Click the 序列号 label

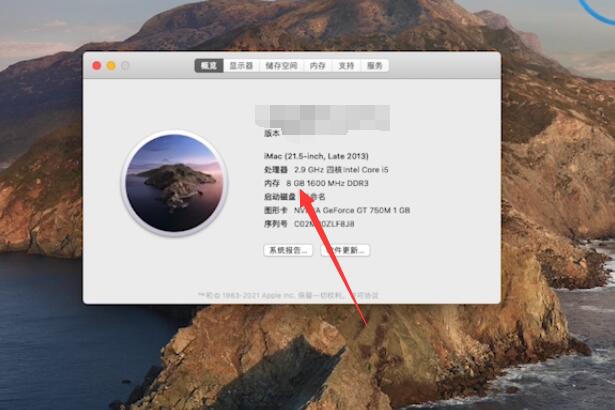click(276, 224)
